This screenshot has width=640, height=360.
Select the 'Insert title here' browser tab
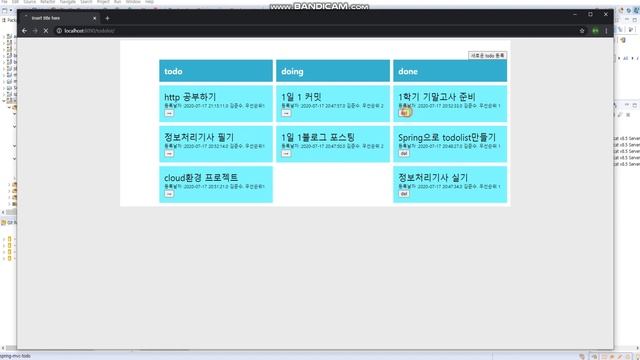tap(59, 18)
